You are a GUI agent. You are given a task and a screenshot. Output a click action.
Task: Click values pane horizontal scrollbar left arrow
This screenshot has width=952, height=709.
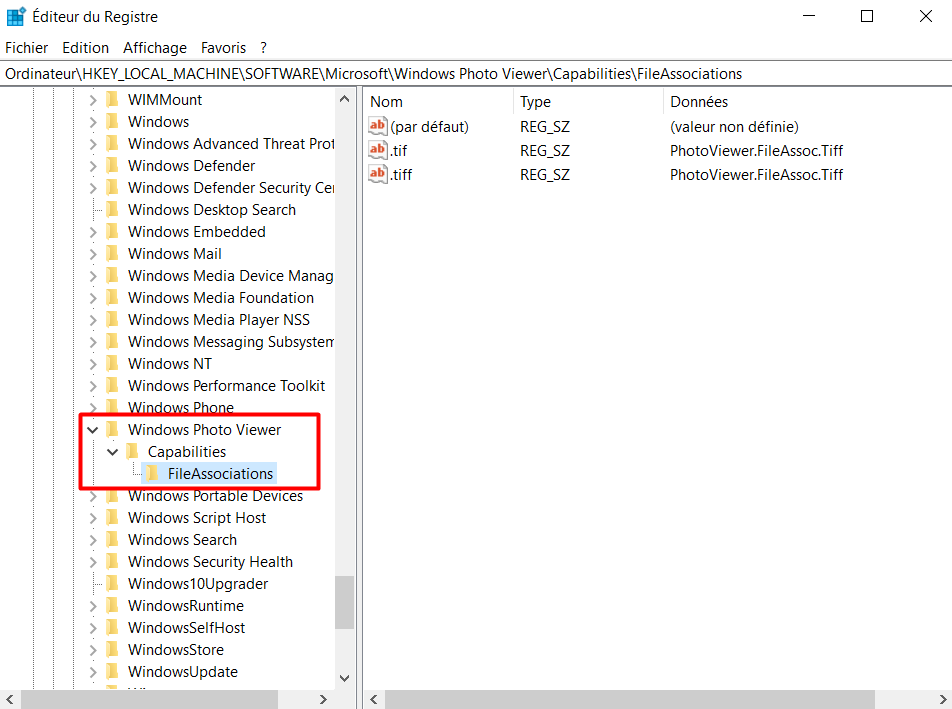[x=374, y=699]
